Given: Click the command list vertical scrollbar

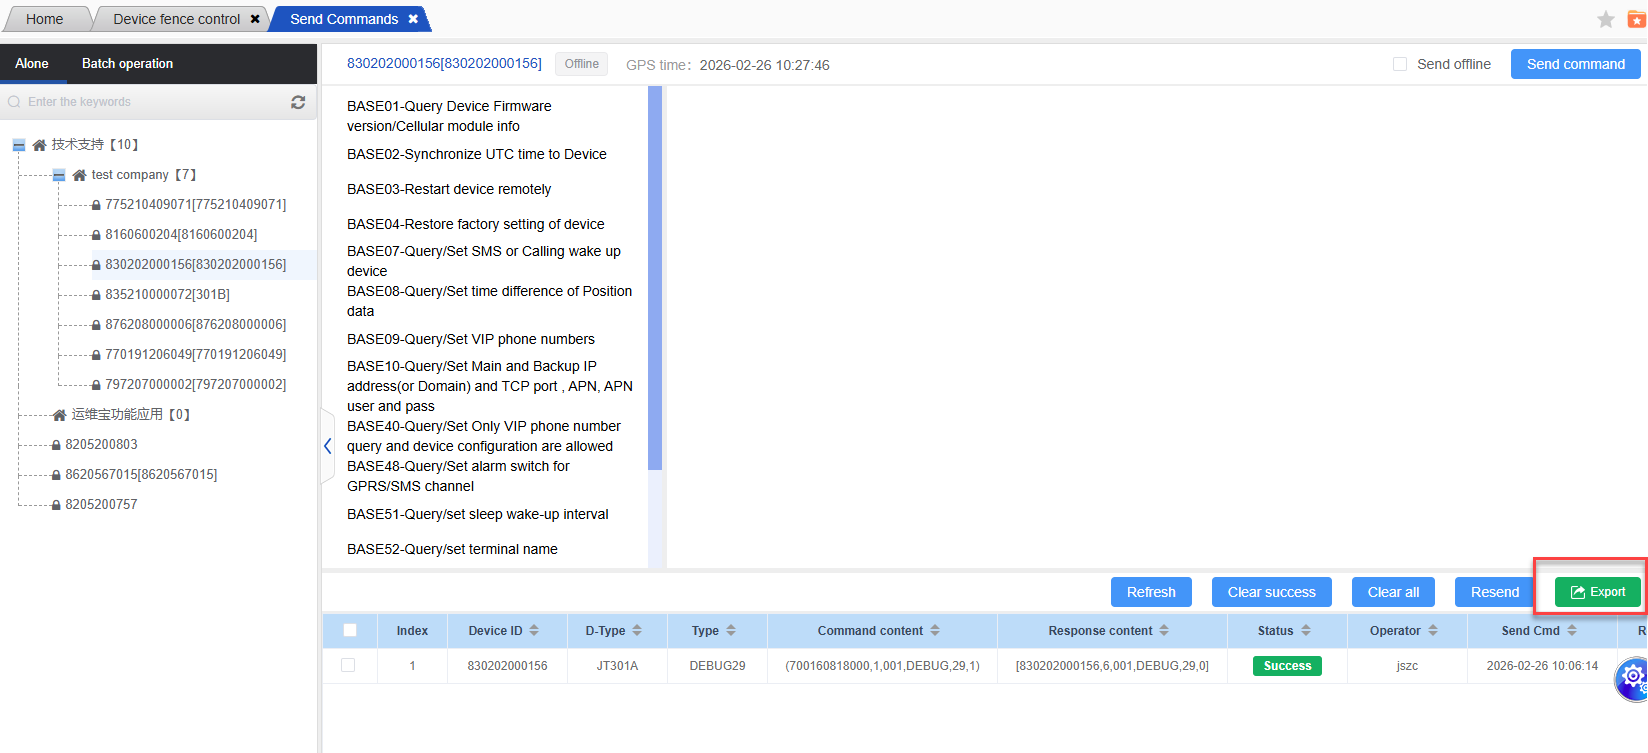Looking at the screenshot, I should [655, 278].
